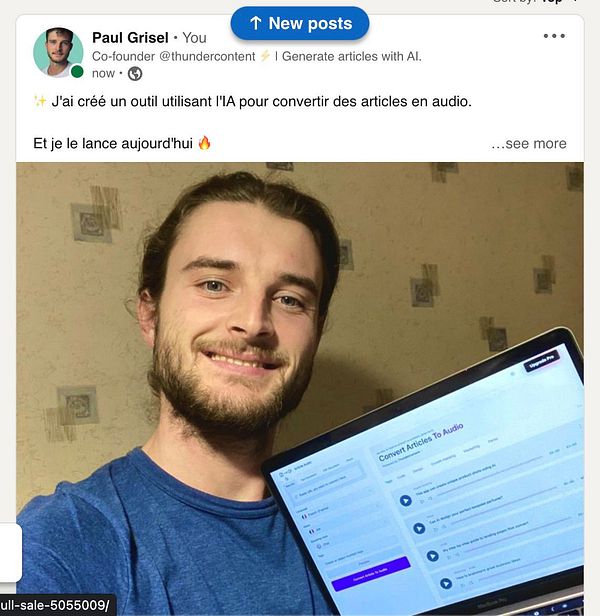The height and width of the screenshot is (616, 600).
Task: Click the Convert Articles To Audio heading
Action: (x=420, y=442)
